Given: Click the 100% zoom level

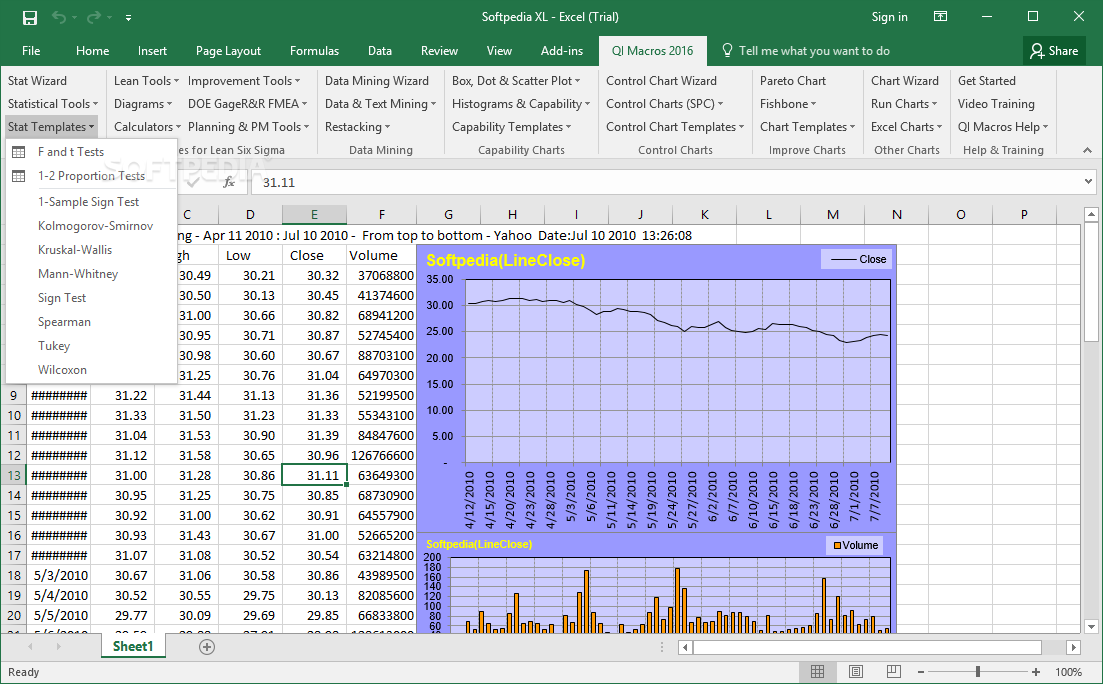Looking at the screenshot, I should pyautogui.click(x=1069, y=672).
